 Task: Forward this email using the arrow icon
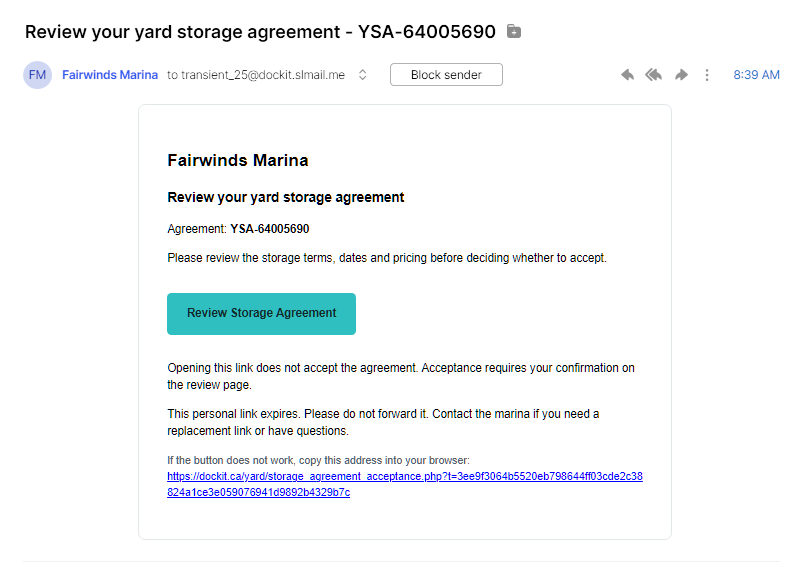coord(681,75)
